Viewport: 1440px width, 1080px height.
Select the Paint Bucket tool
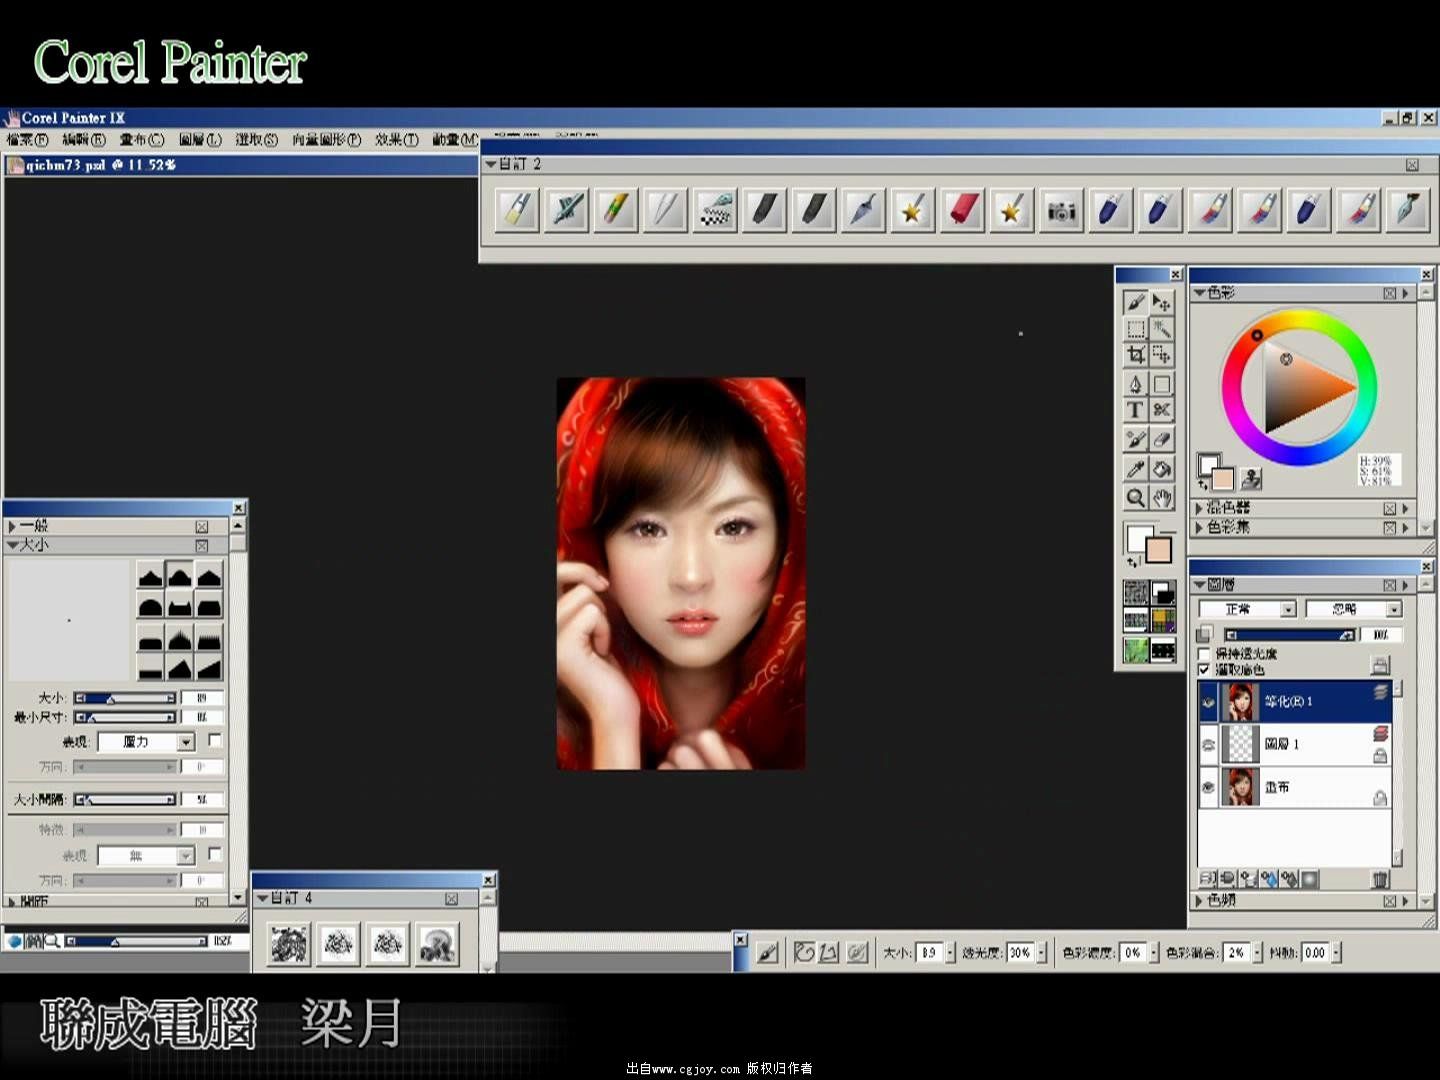(1162, 469)
